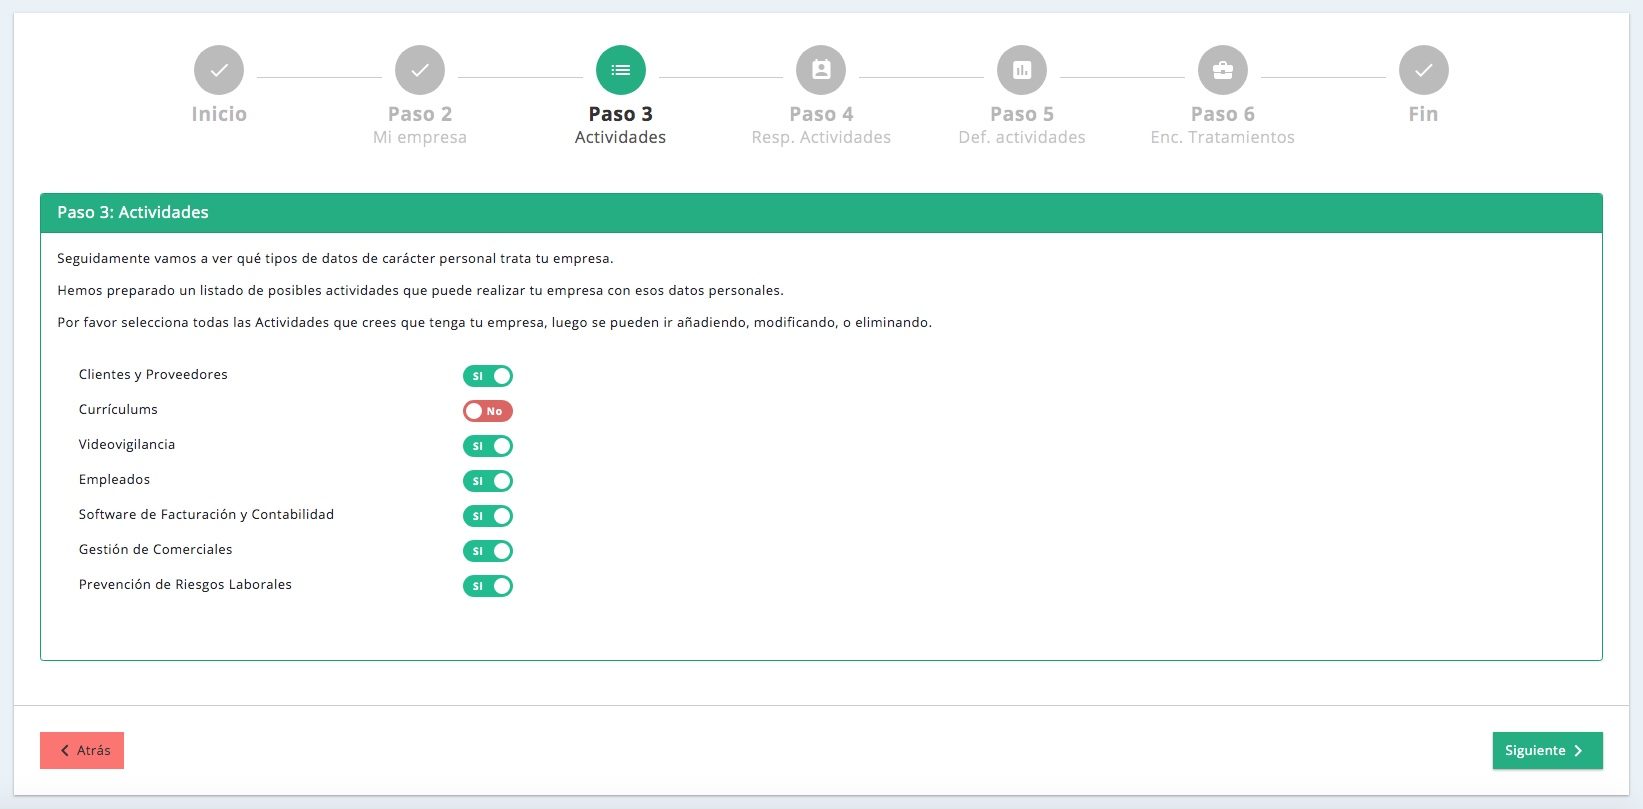Click the Paso 3 list icon

coord(621,70)
